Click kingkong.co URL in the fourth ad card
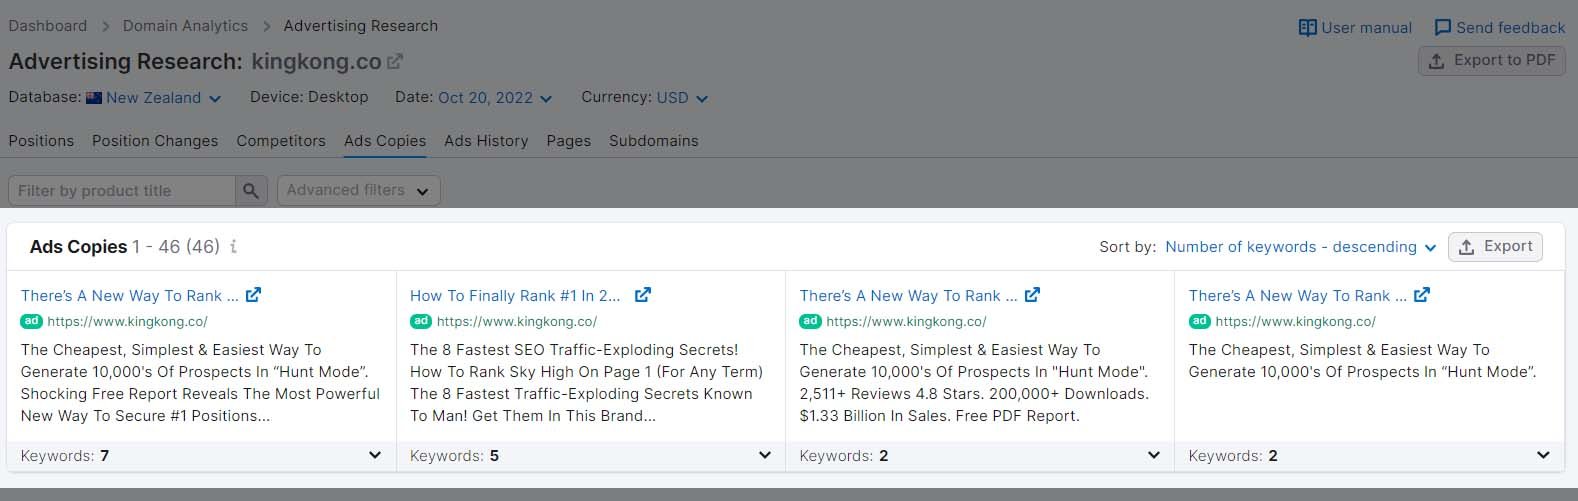 (1295, 322)
